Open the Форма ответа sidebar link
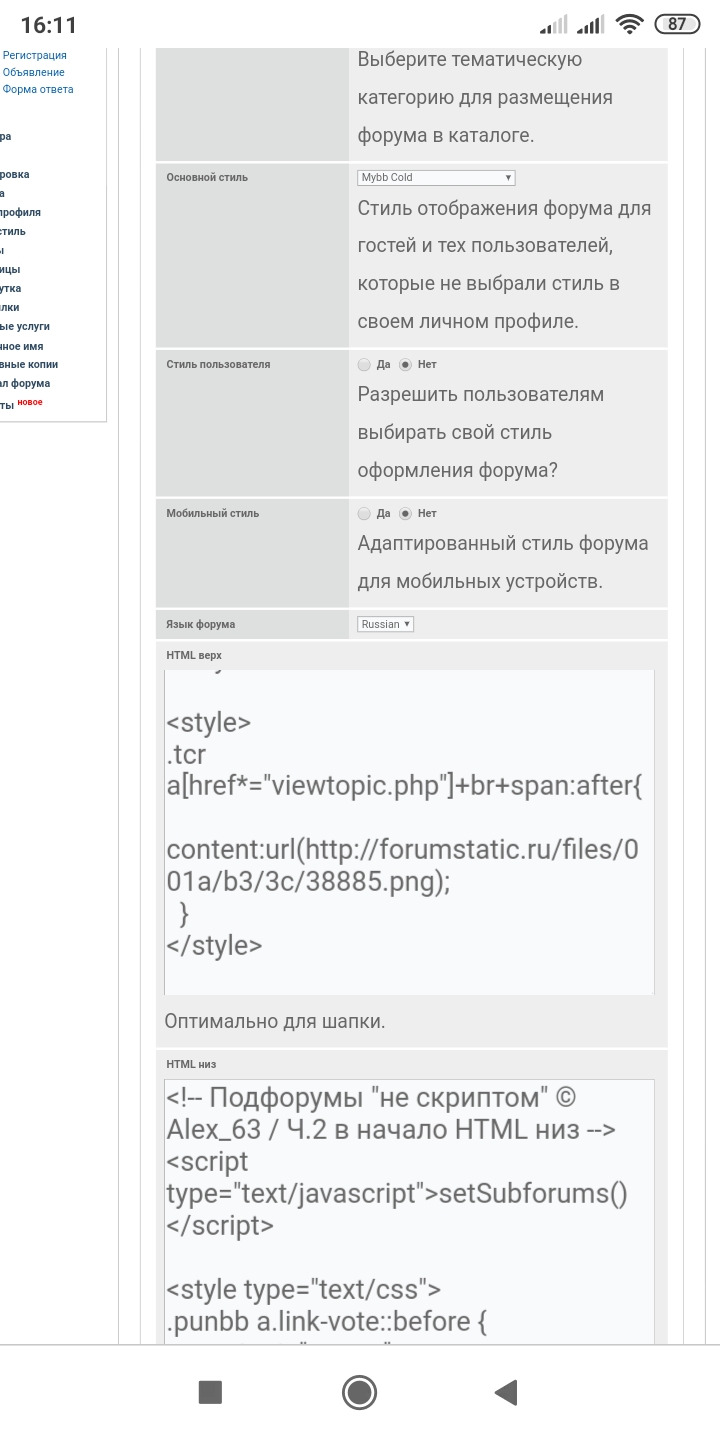 [38, 90]
